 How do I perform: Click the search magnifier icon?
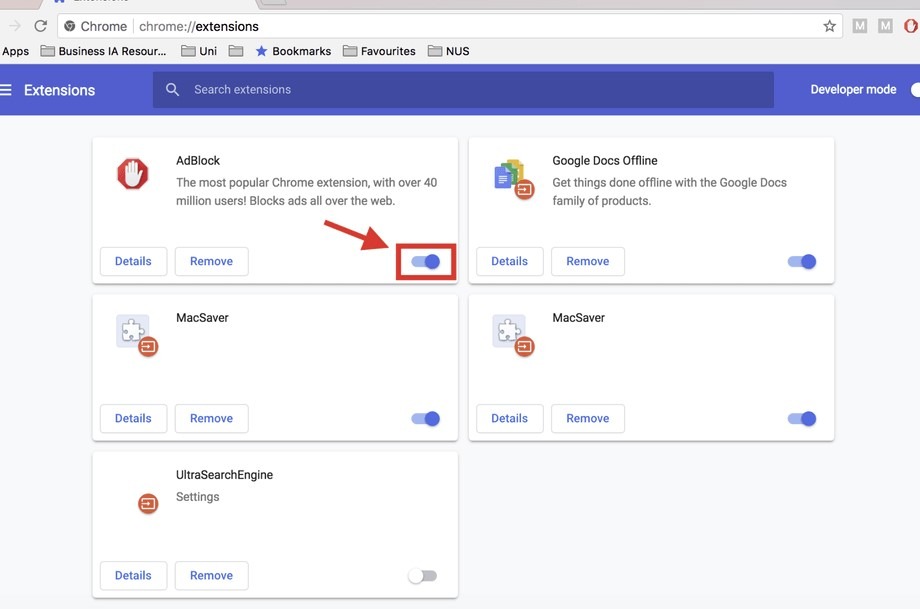tap(172, 90)
